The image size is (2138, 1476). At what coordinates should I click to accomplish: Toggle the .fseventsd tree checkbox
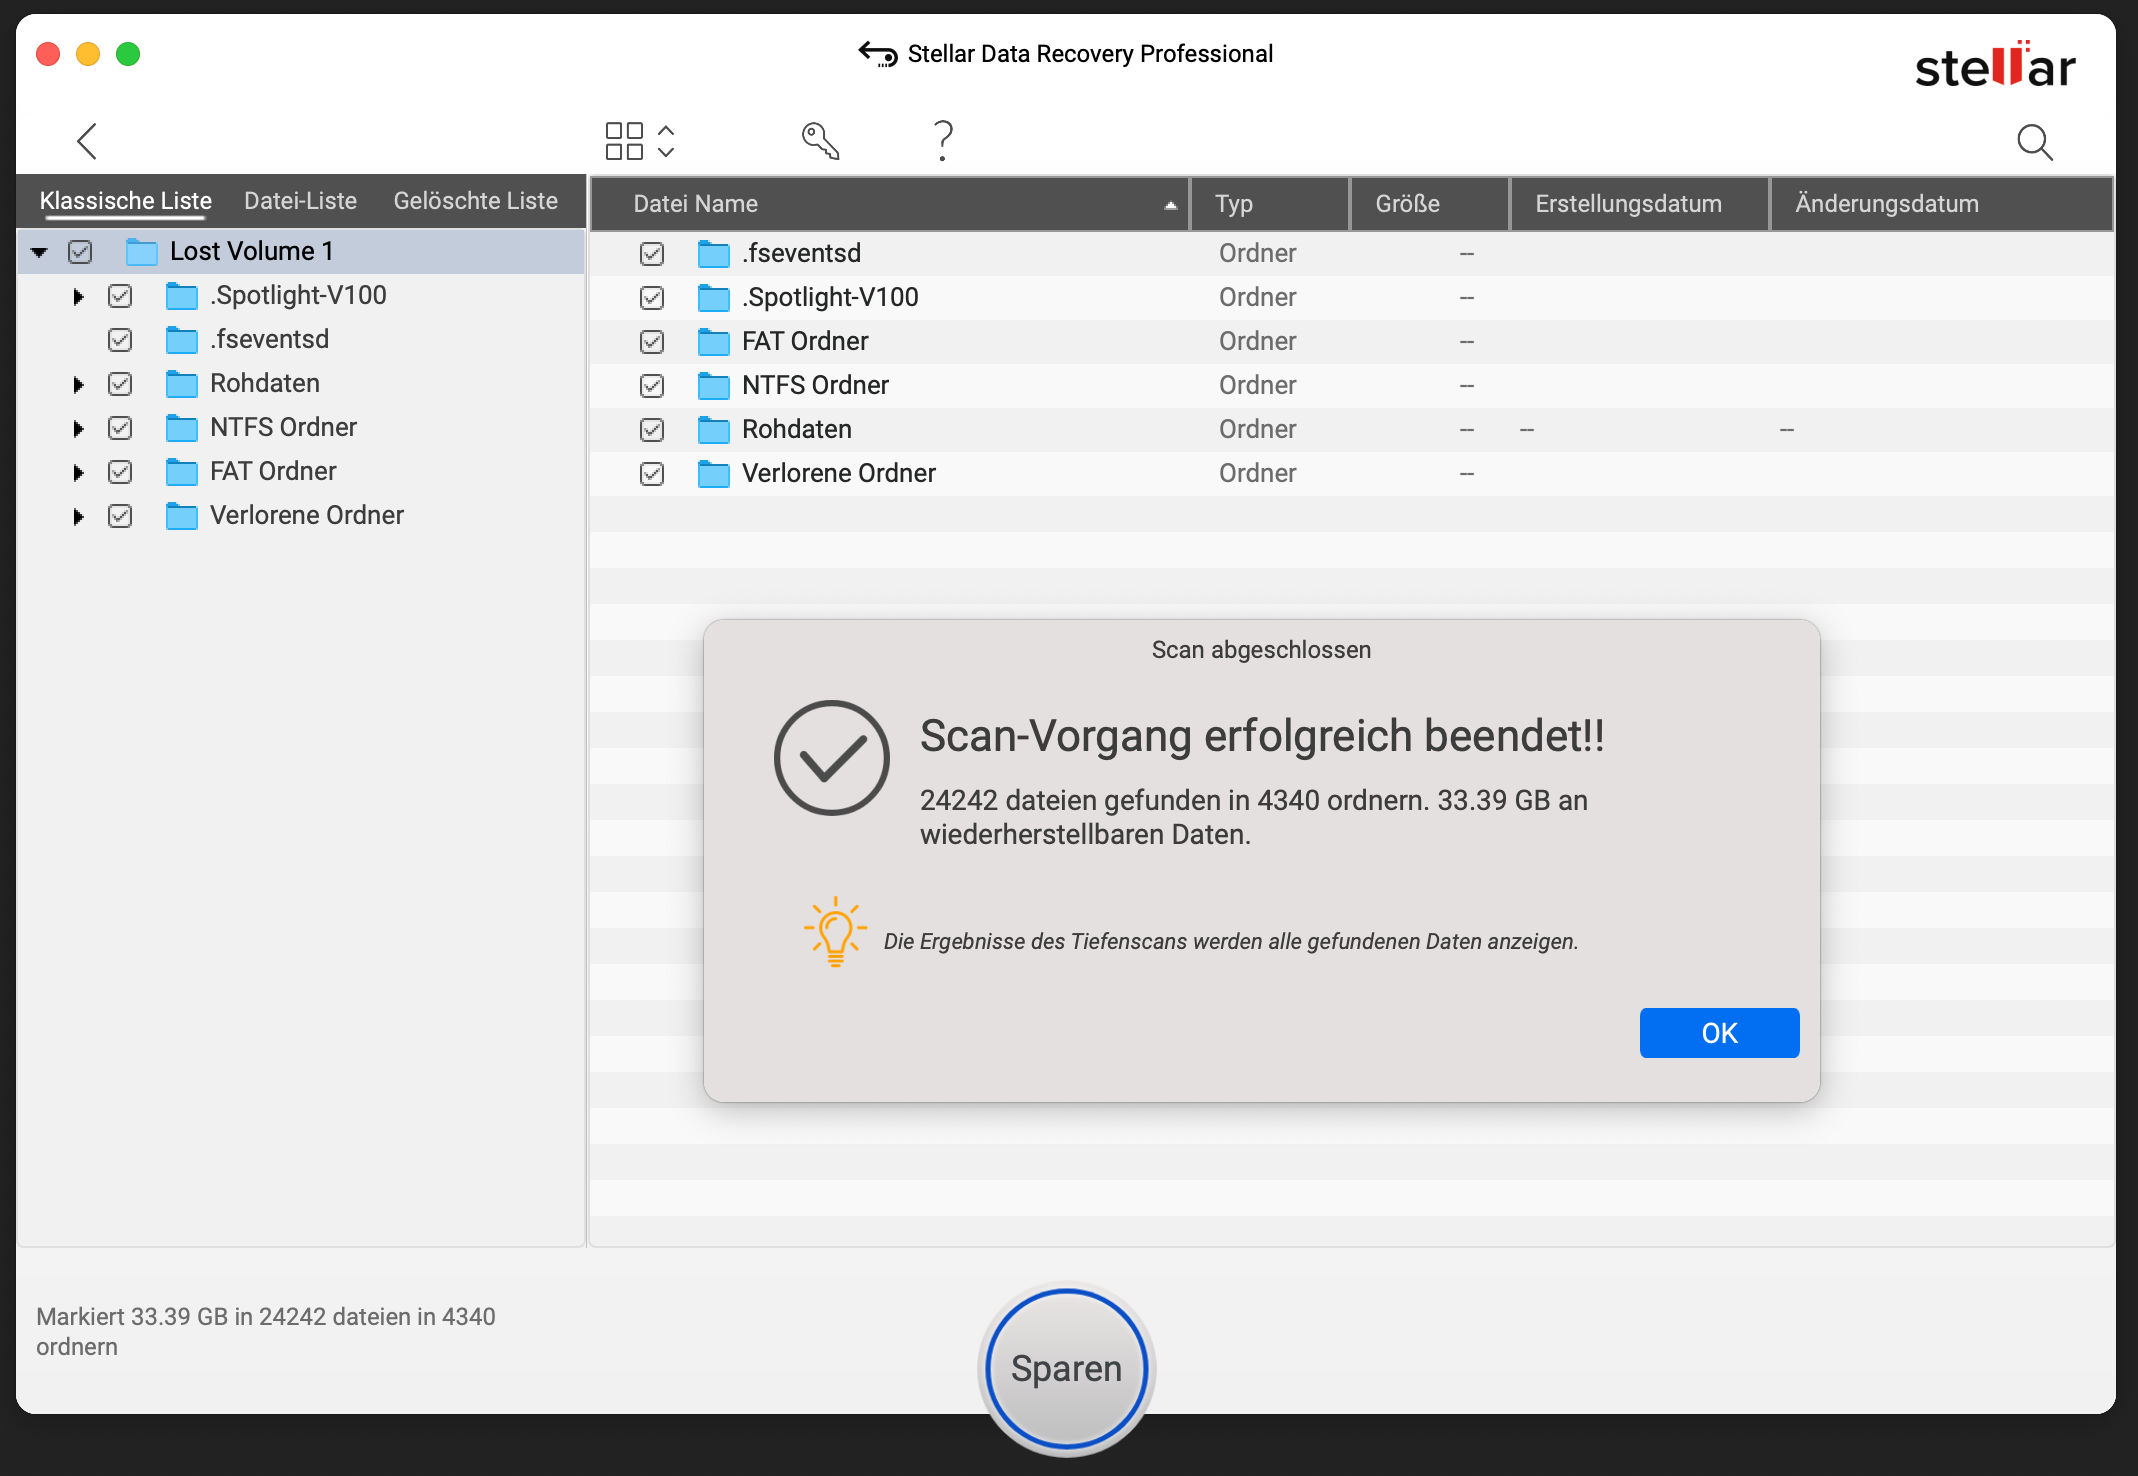pos(120,340)
